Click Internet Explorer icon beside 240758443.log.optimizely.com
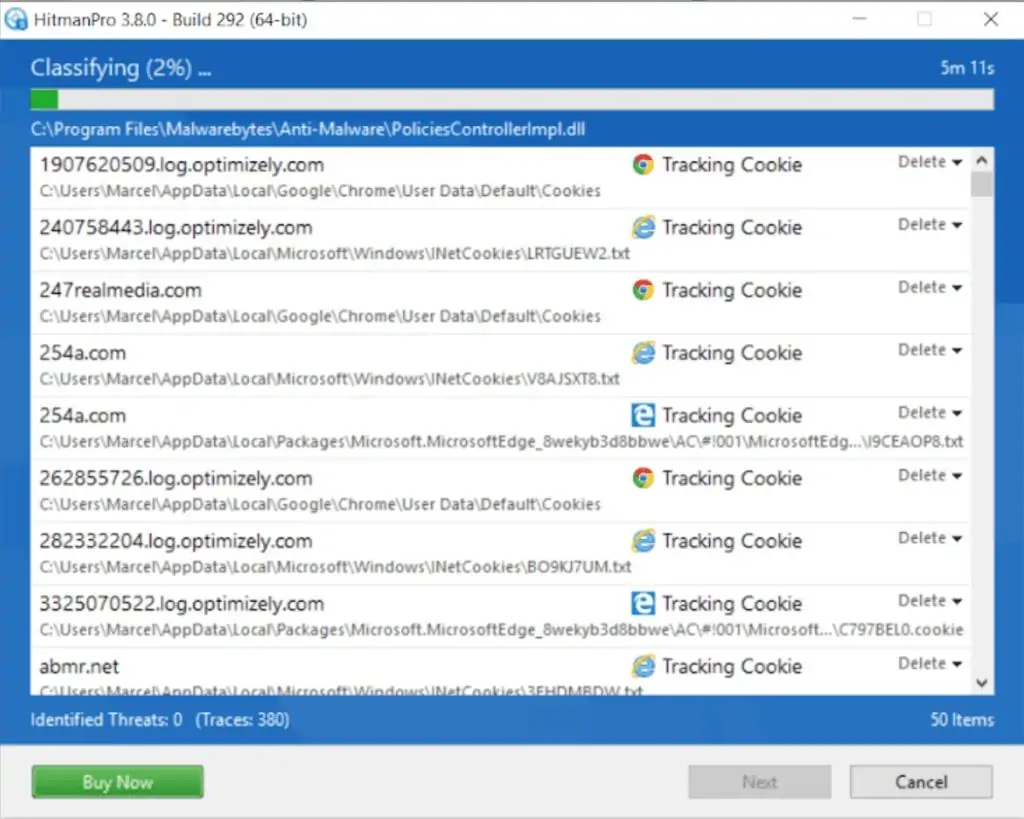 click(643, 227)
